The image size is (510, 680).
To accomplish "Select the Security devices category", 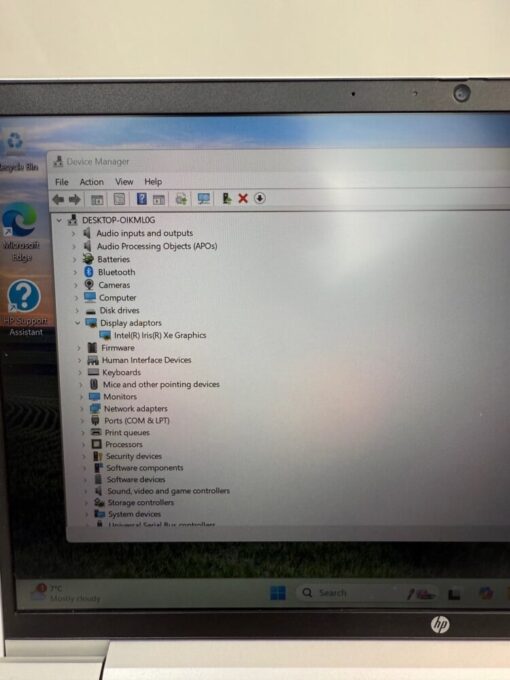I will tap(134, 456).
